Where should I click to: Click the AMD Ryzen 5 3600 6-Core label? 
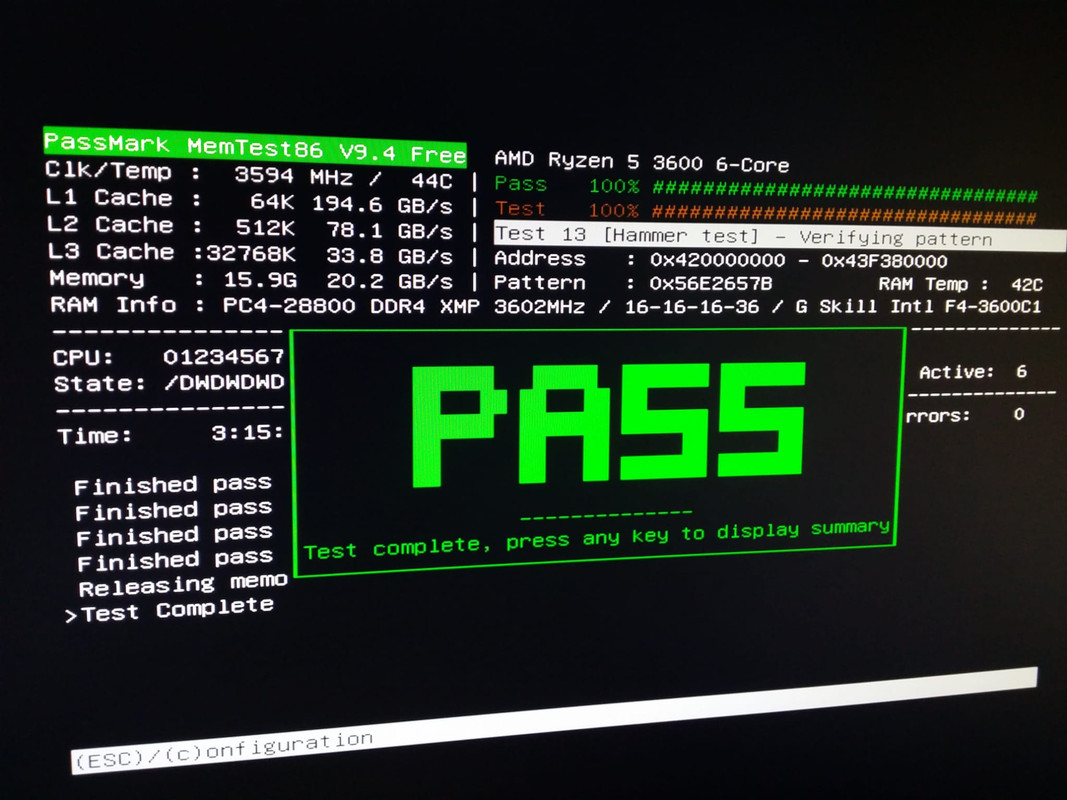pyautogui.click(x=642, y=162)
